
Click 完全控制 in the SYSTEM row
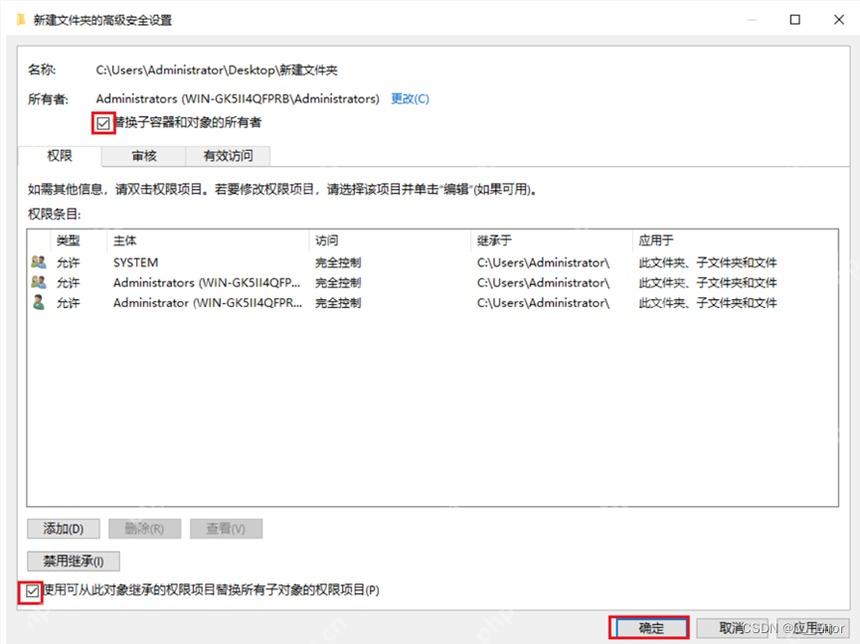338,263
